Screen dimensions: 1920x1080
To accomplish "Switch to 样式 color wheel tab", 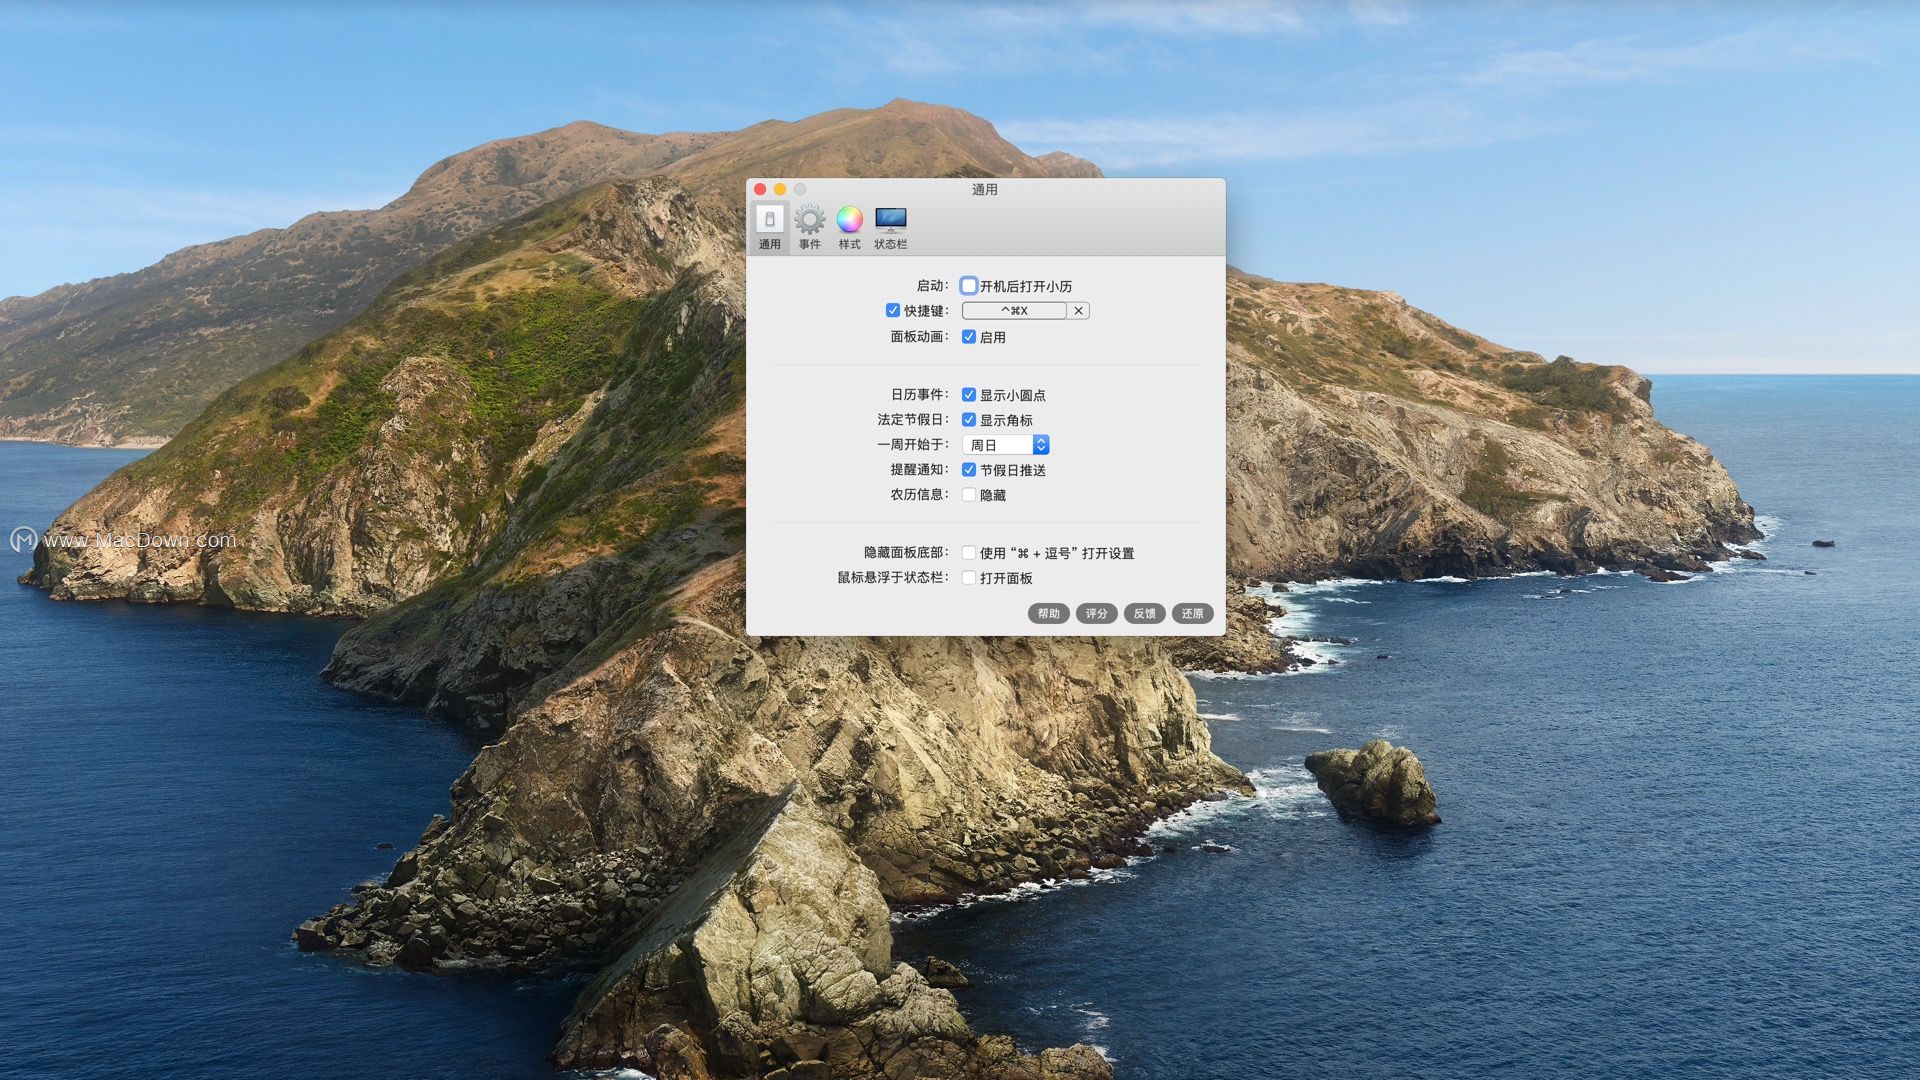I will (x=849, y=226).
